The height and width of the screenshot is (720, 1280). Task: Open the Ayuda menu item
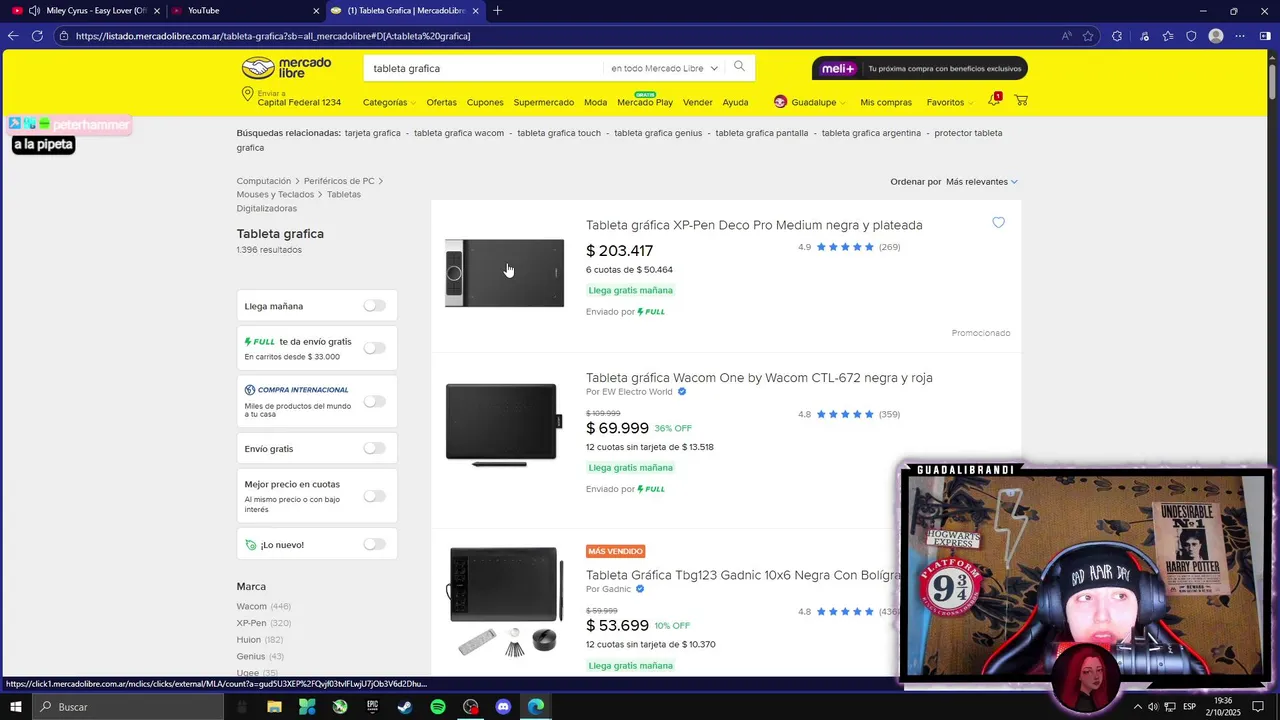[x=735, y=102]
